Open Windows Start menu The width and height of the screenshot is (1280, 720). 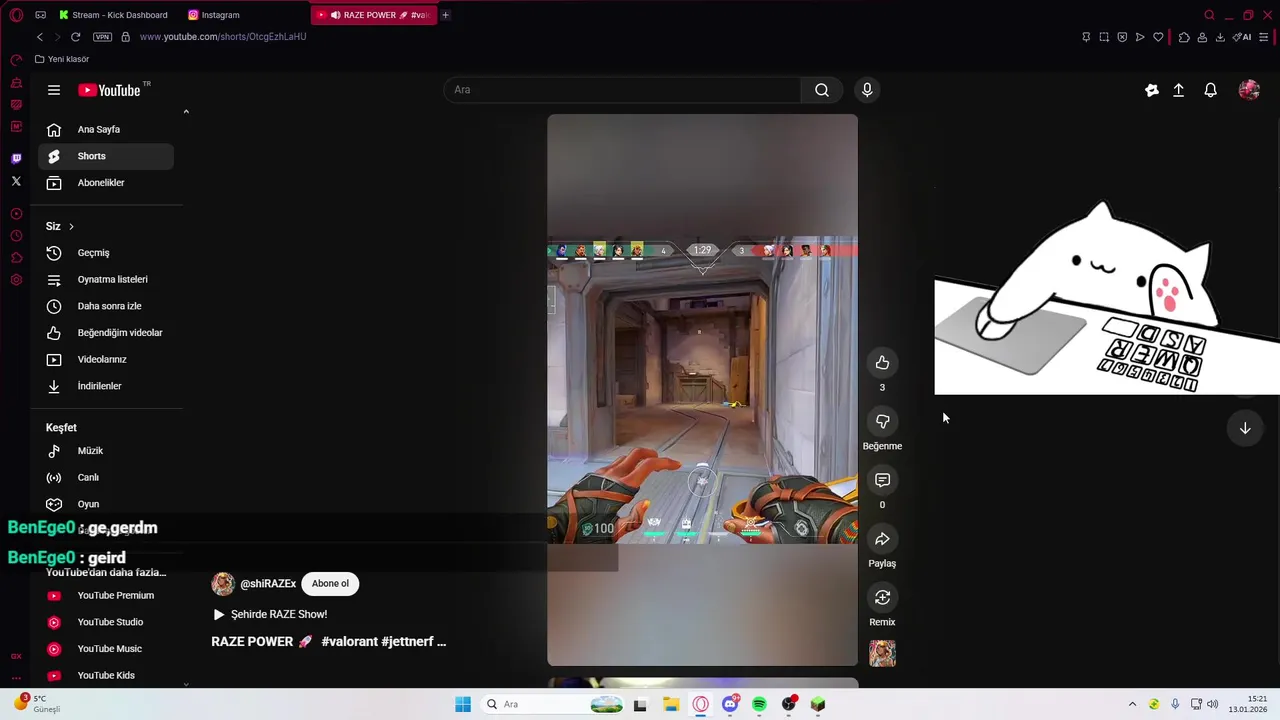point(463,704)
